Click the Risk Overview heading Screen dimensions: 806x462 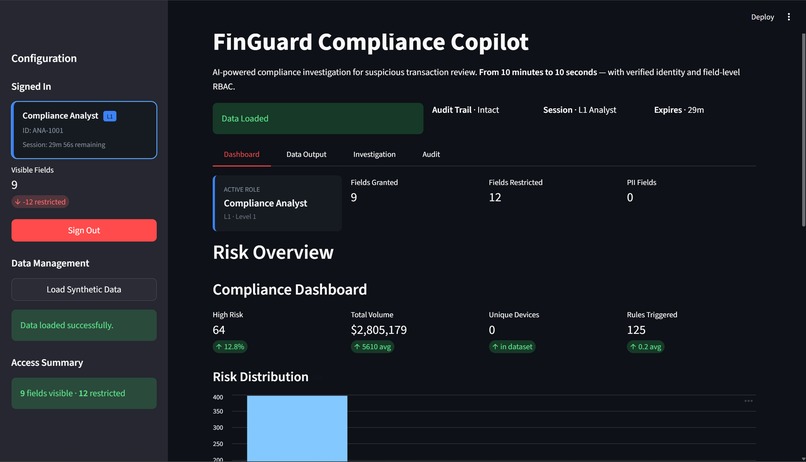(273, 252)
